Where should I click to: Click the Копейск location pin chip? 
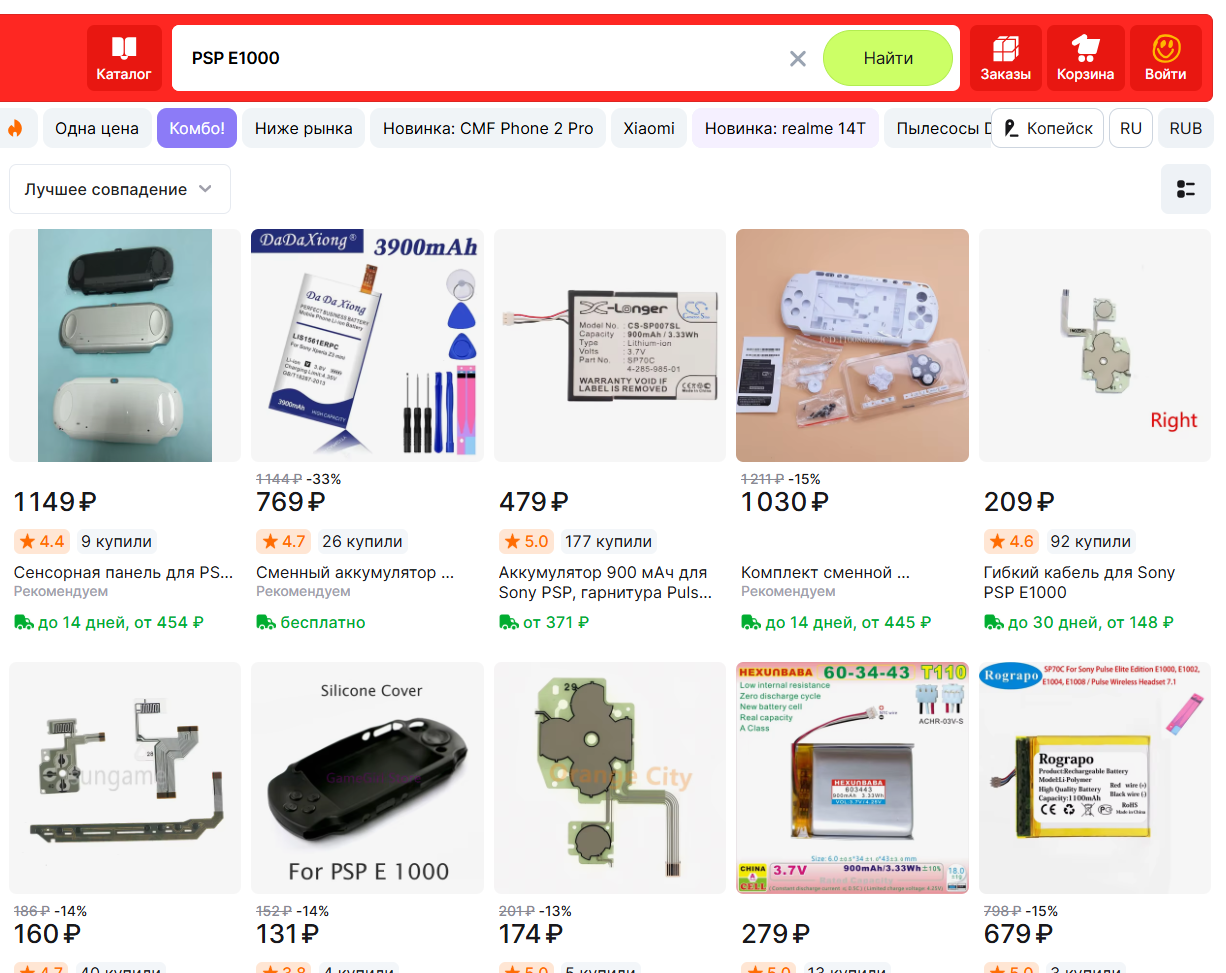click(1048, 128)
